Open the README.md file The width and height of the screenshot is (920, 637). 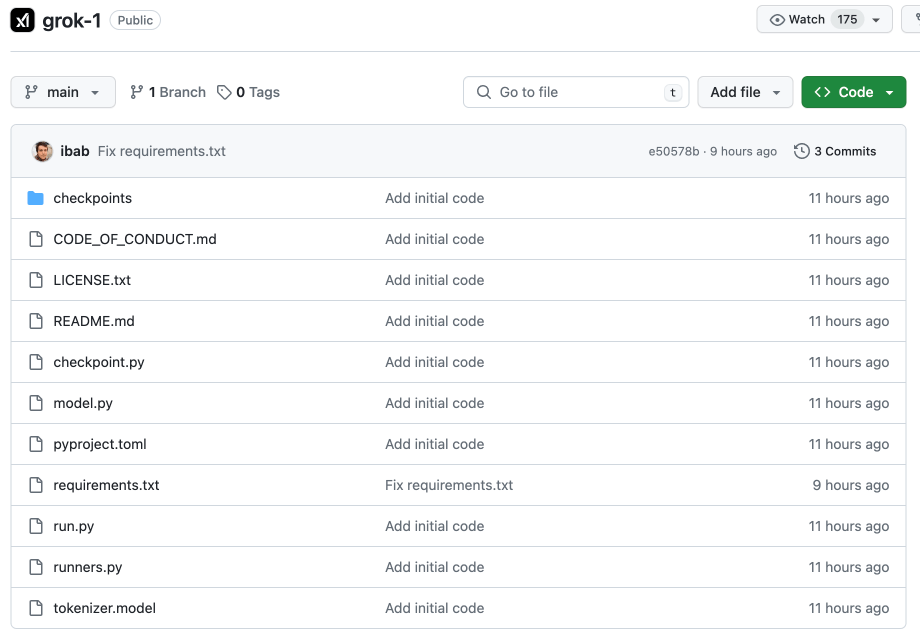[94, 321]
